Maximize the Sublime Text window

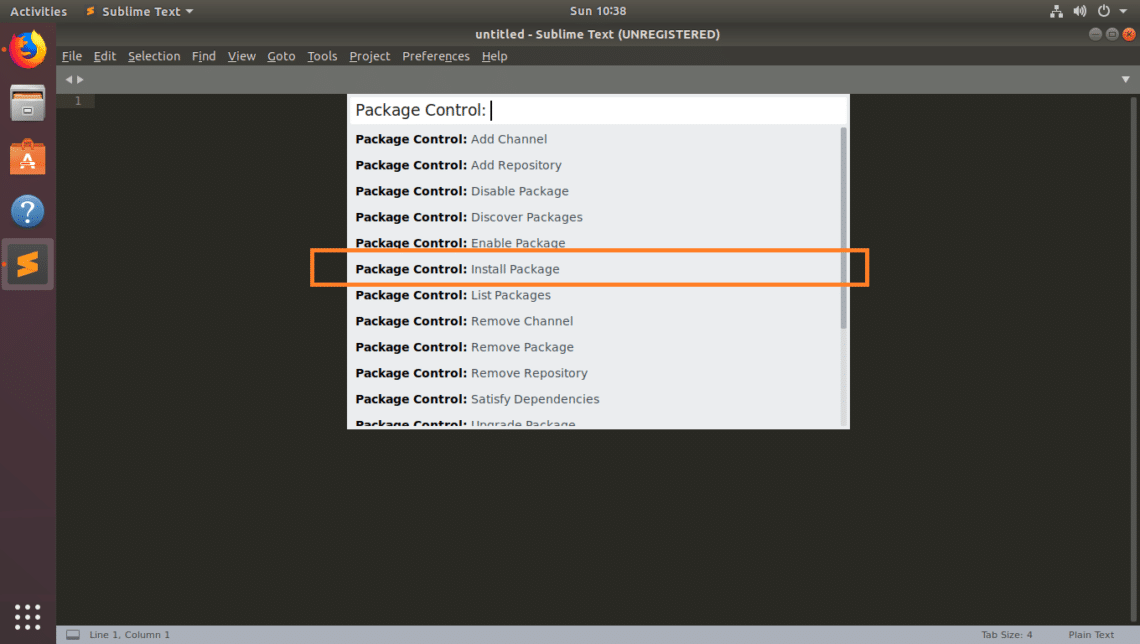point(1112,34)
